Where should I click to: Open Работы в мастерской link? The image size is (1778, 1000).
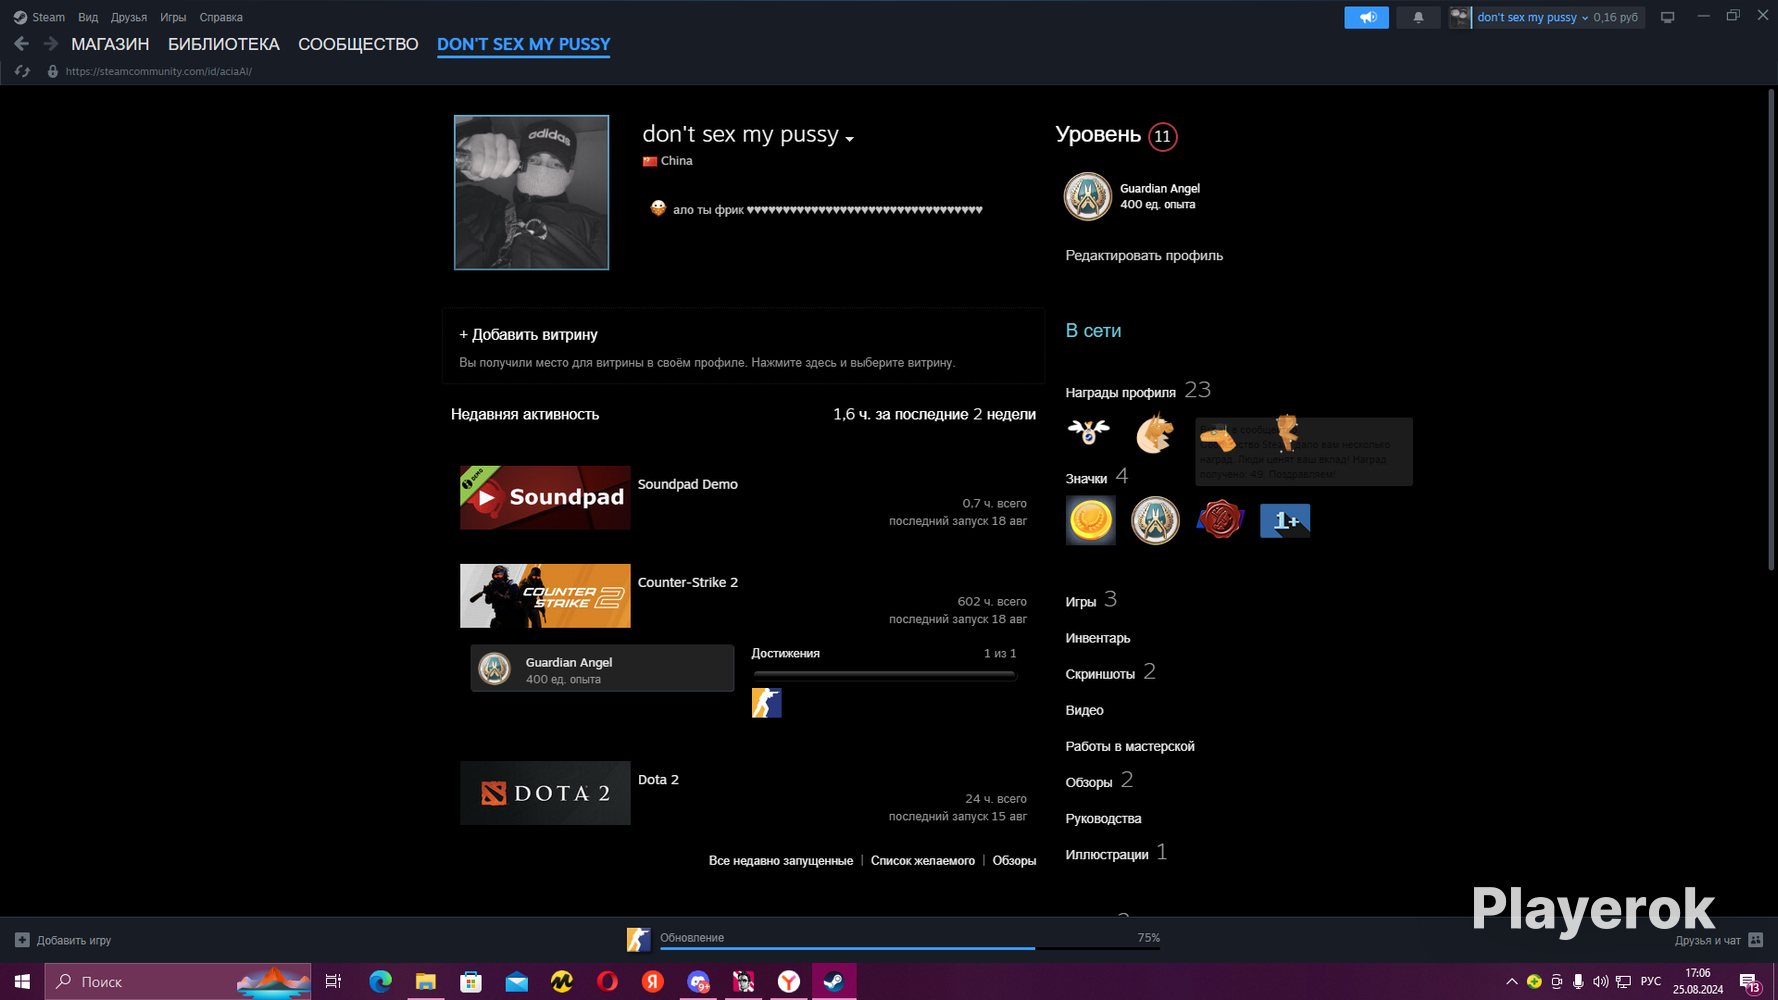tap(1130, 746)
